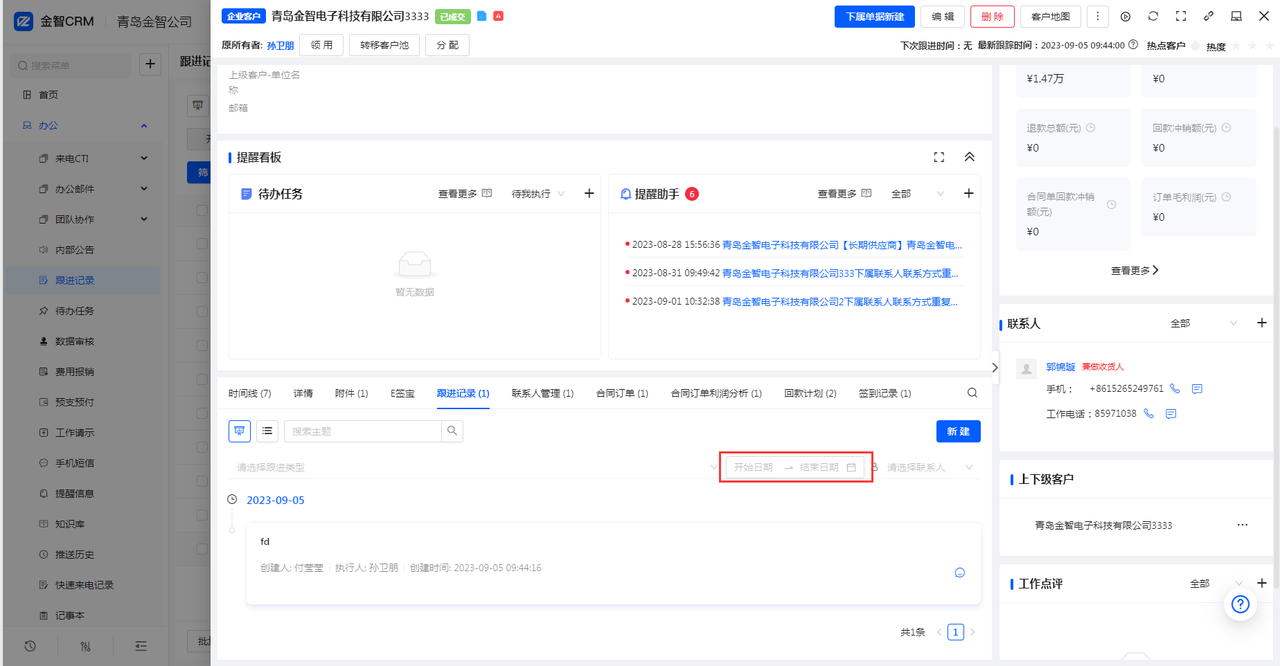1280x666 pixels.
Task: Click the play icon in the header toolbar
Action: [1125, 16]
